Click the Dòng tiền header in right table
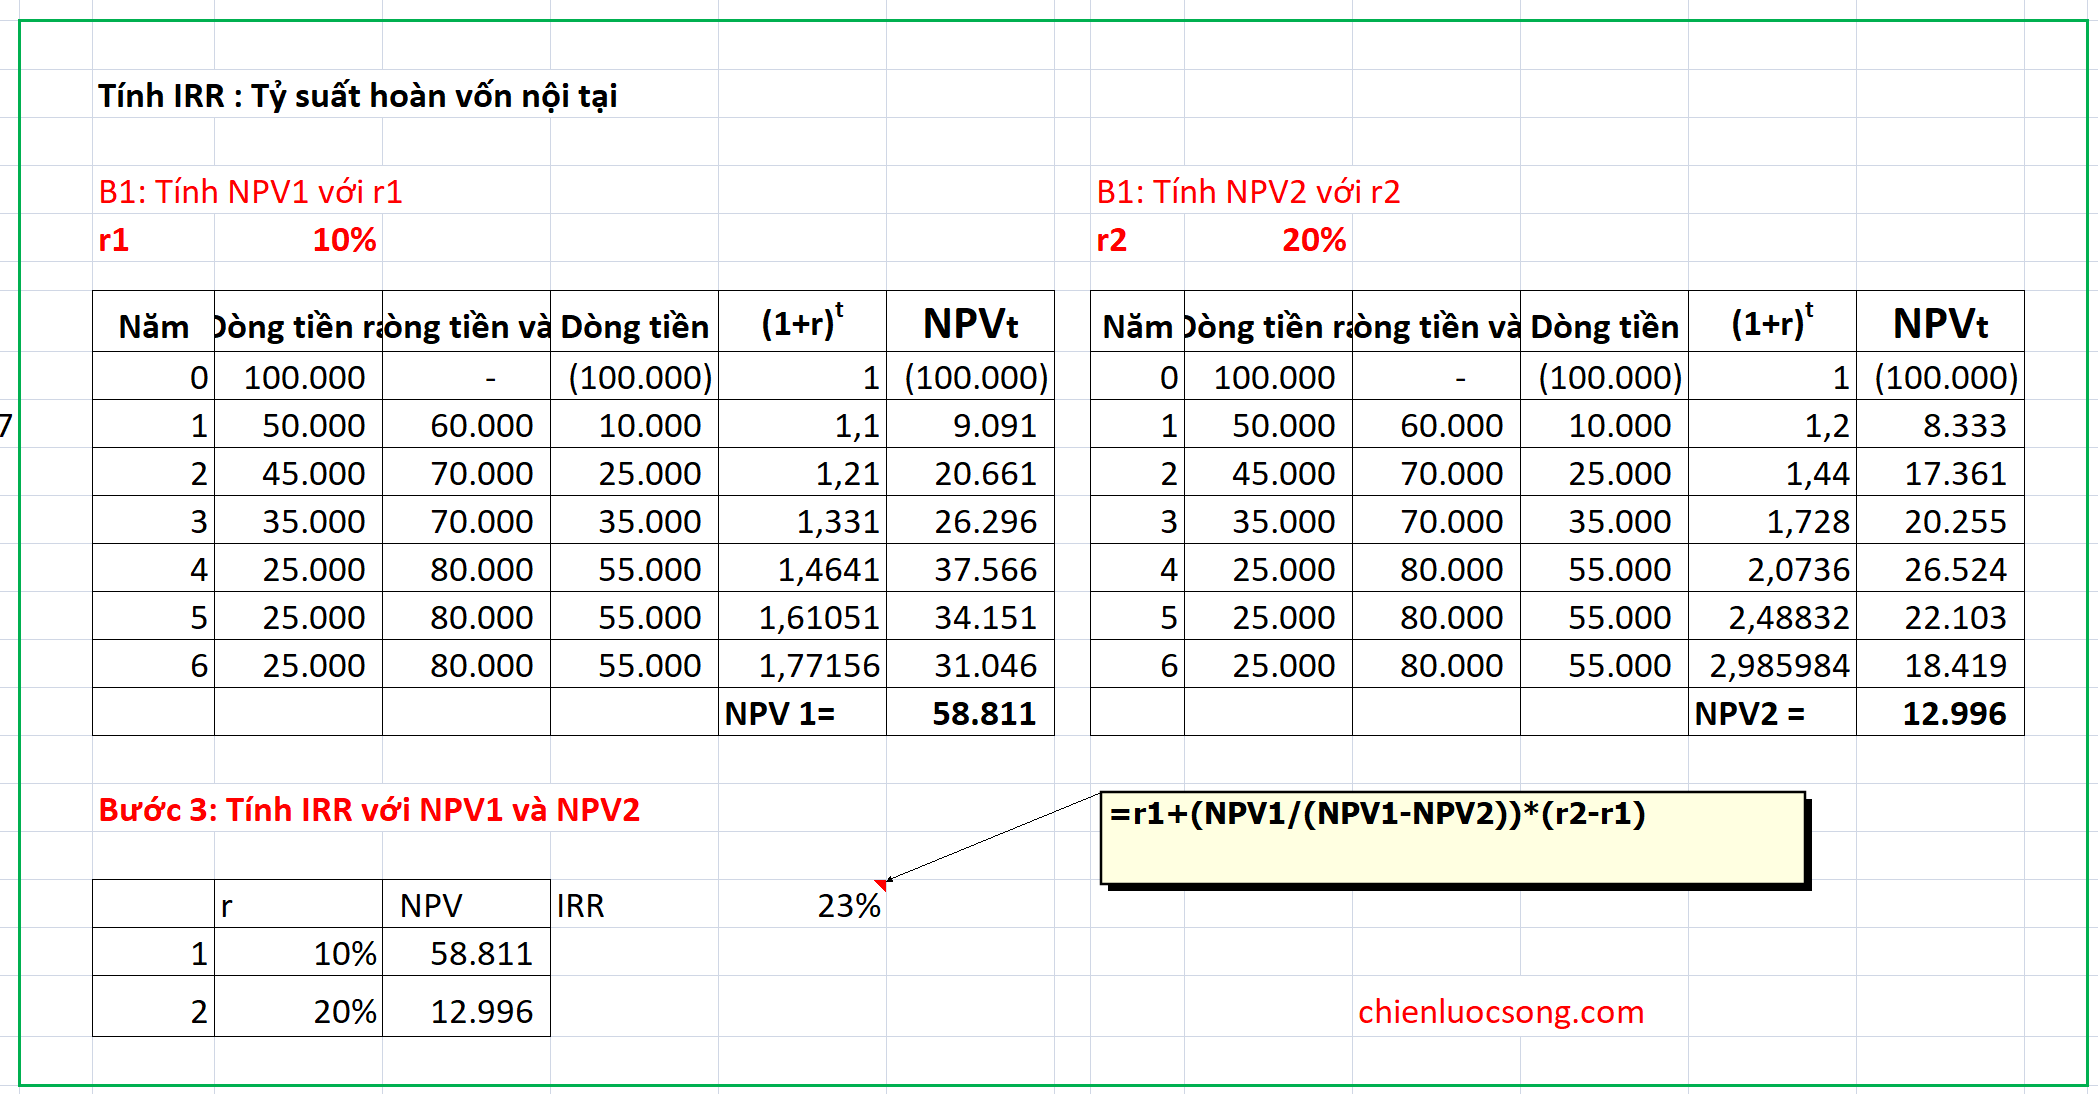The width and height of the screenshot is (2098, 1094). click(1603, 324)
